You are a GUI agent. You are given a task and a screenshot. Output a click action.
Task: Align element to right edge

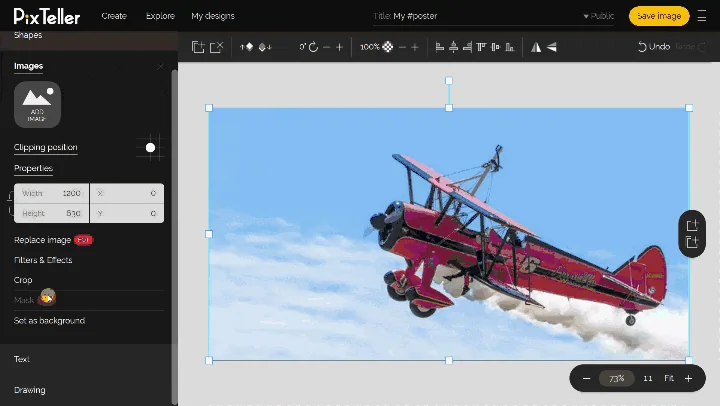(467, 47)
